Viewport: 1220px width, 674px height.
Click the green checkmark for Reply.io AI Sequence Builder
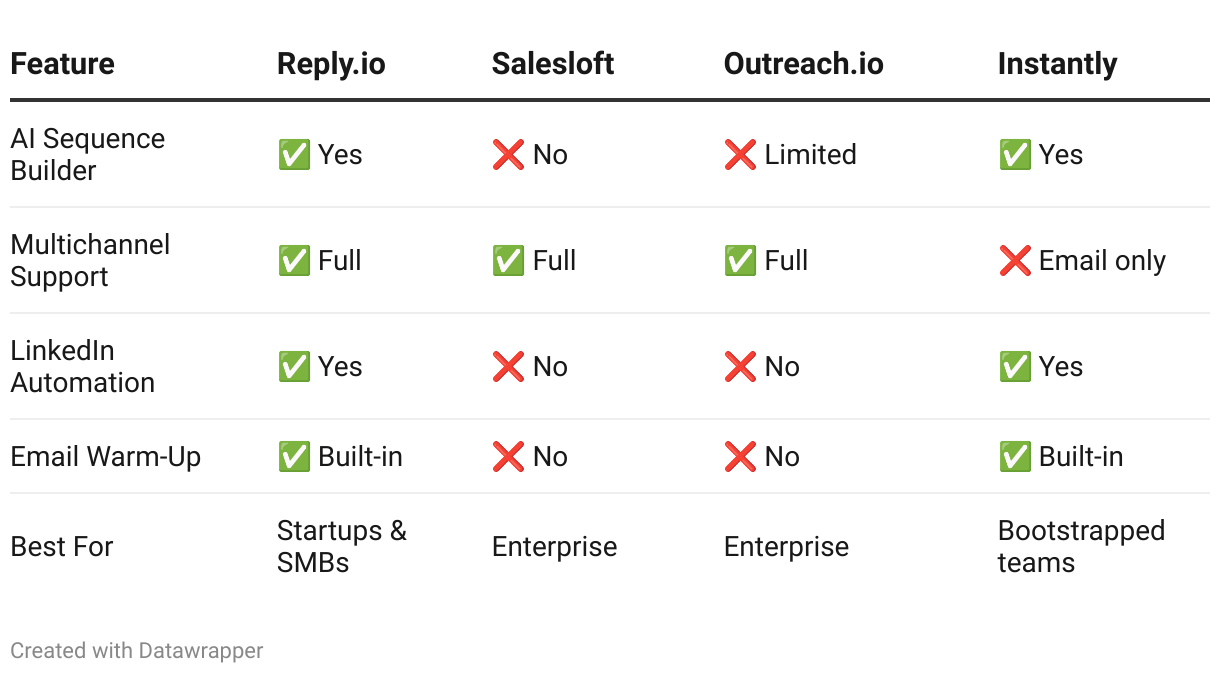tap(294, 155)
